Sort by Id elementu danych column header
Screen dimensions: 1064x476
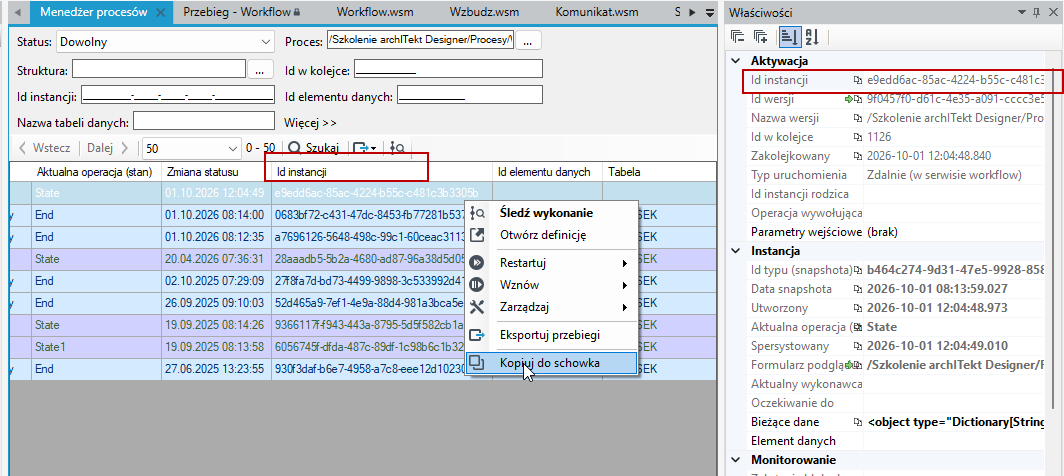pos(548,172)
